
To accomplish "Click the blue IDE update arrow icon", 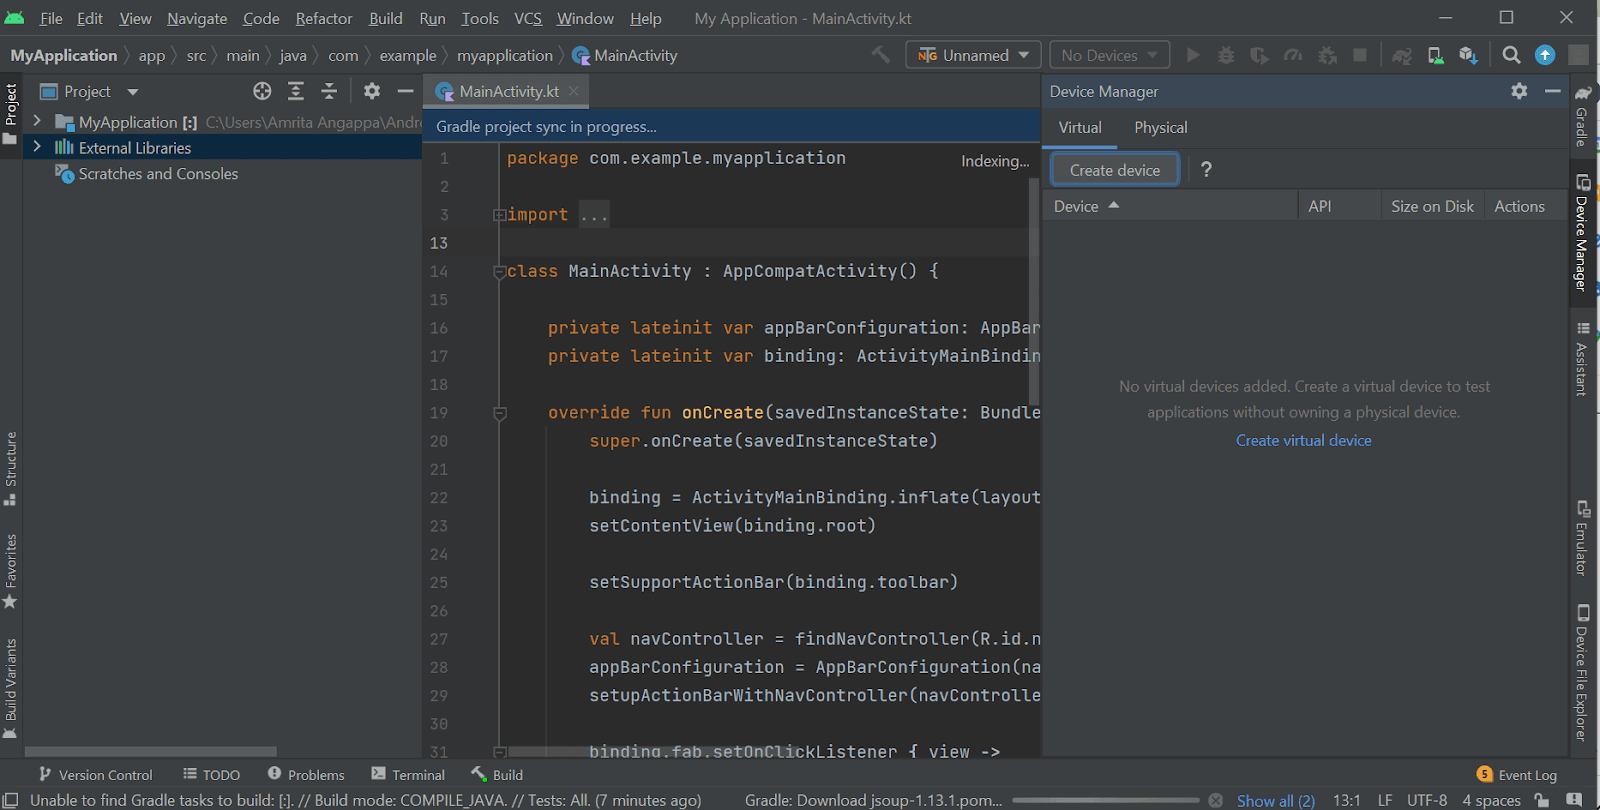I will 1545,55.
